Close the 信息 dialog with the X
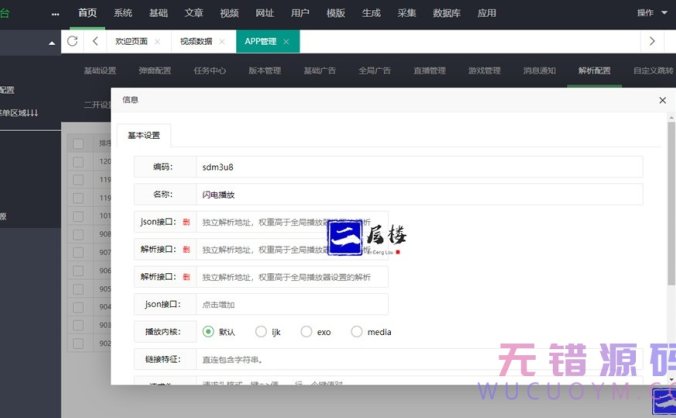 coord(663,100)
